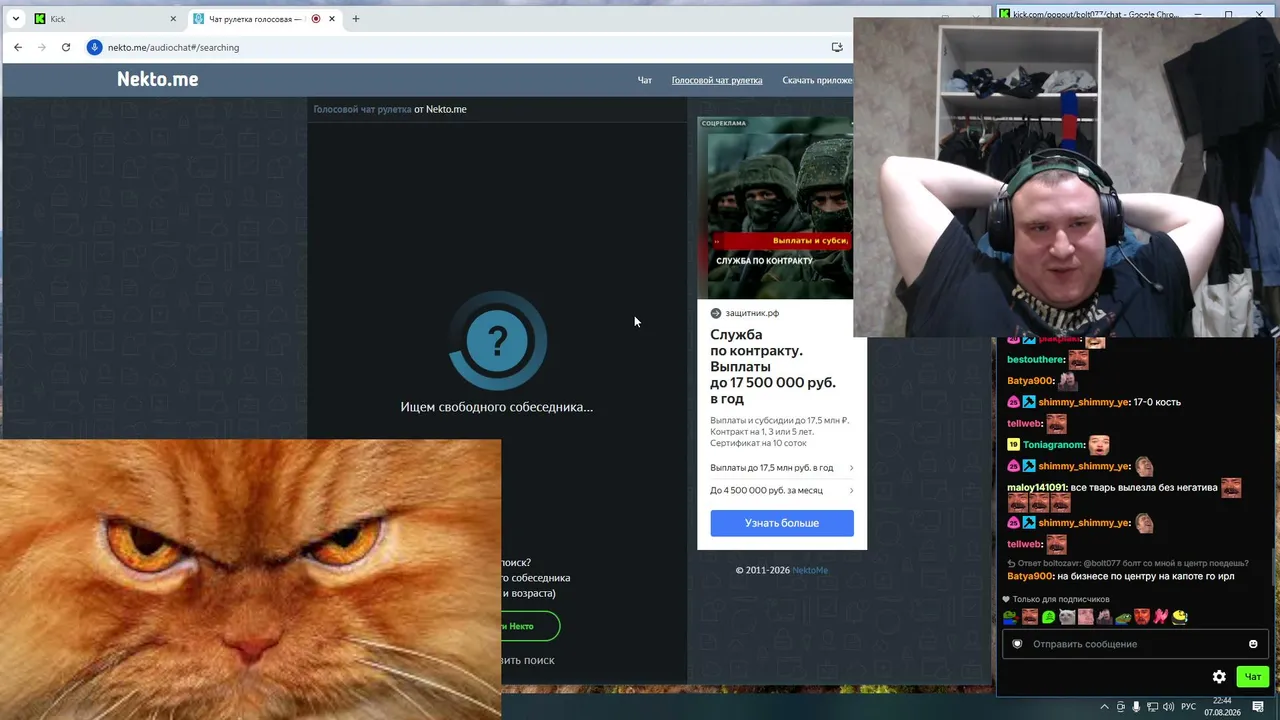
Task: Click 'Ищем свободного собеседника...' status text
Action: point(497,407)
